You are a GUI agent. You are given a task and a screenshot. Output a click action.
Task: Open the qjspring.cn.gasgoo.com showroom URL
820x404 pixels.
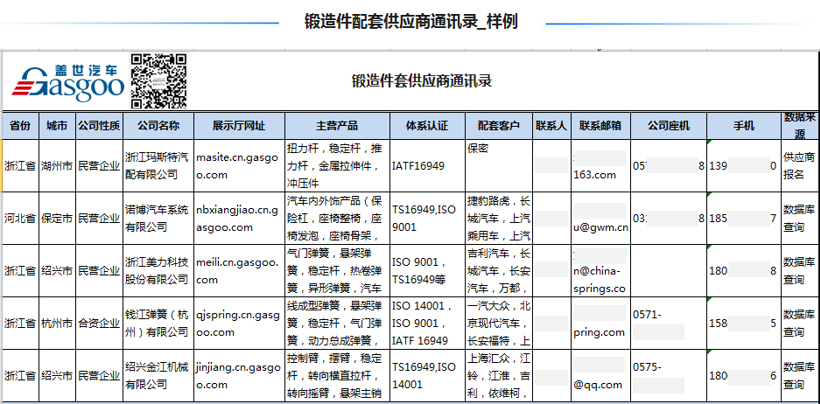pyautogui.click(x=239, y=323)
